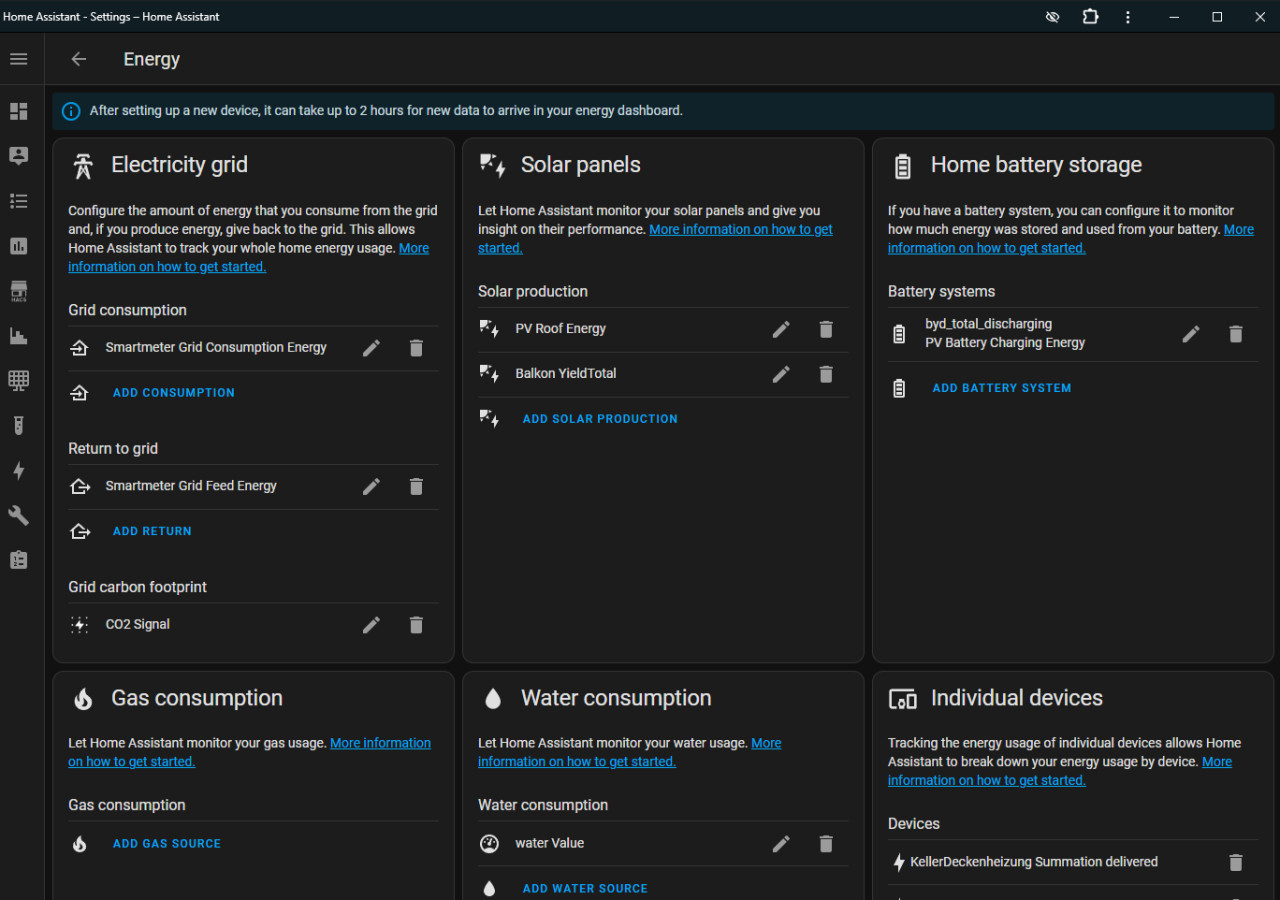This screenshot has height=900, width=1280.
Task: Edit the PV Roof Energy solar source
Action: (781, 329)
